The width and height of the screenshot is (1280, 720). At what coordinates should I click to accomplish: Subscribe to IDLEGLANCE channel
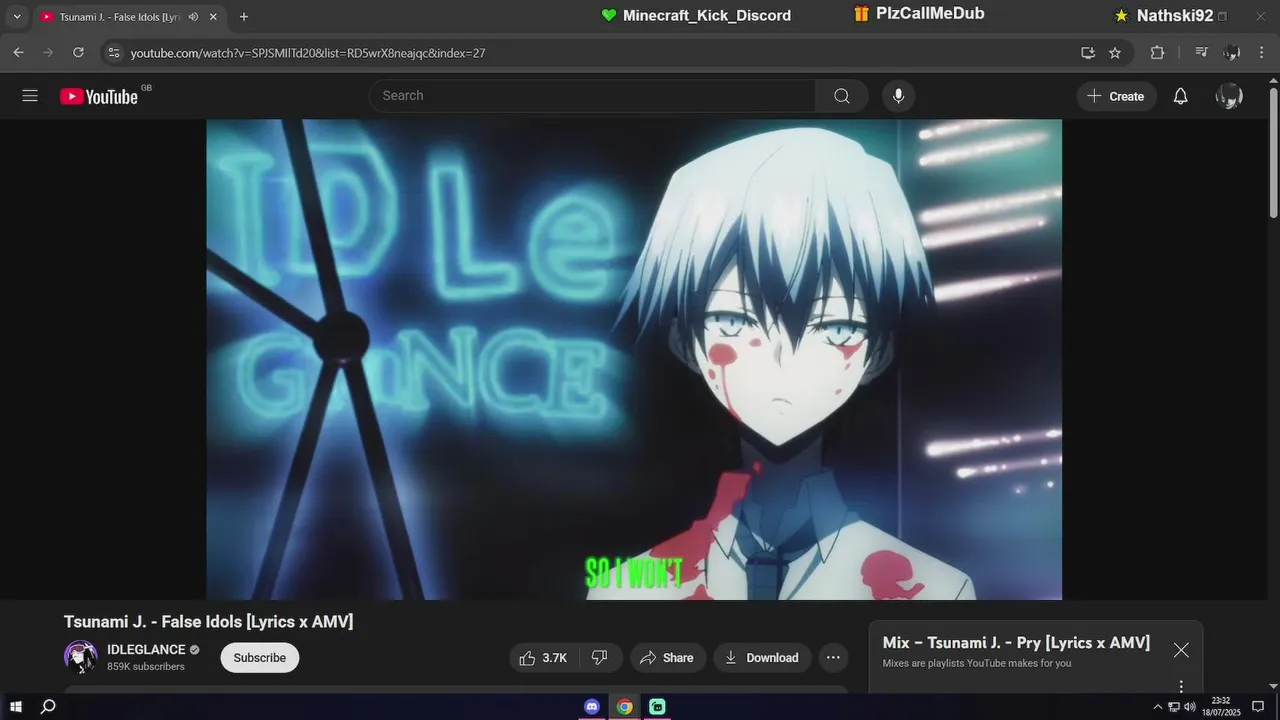pos(260,658)
